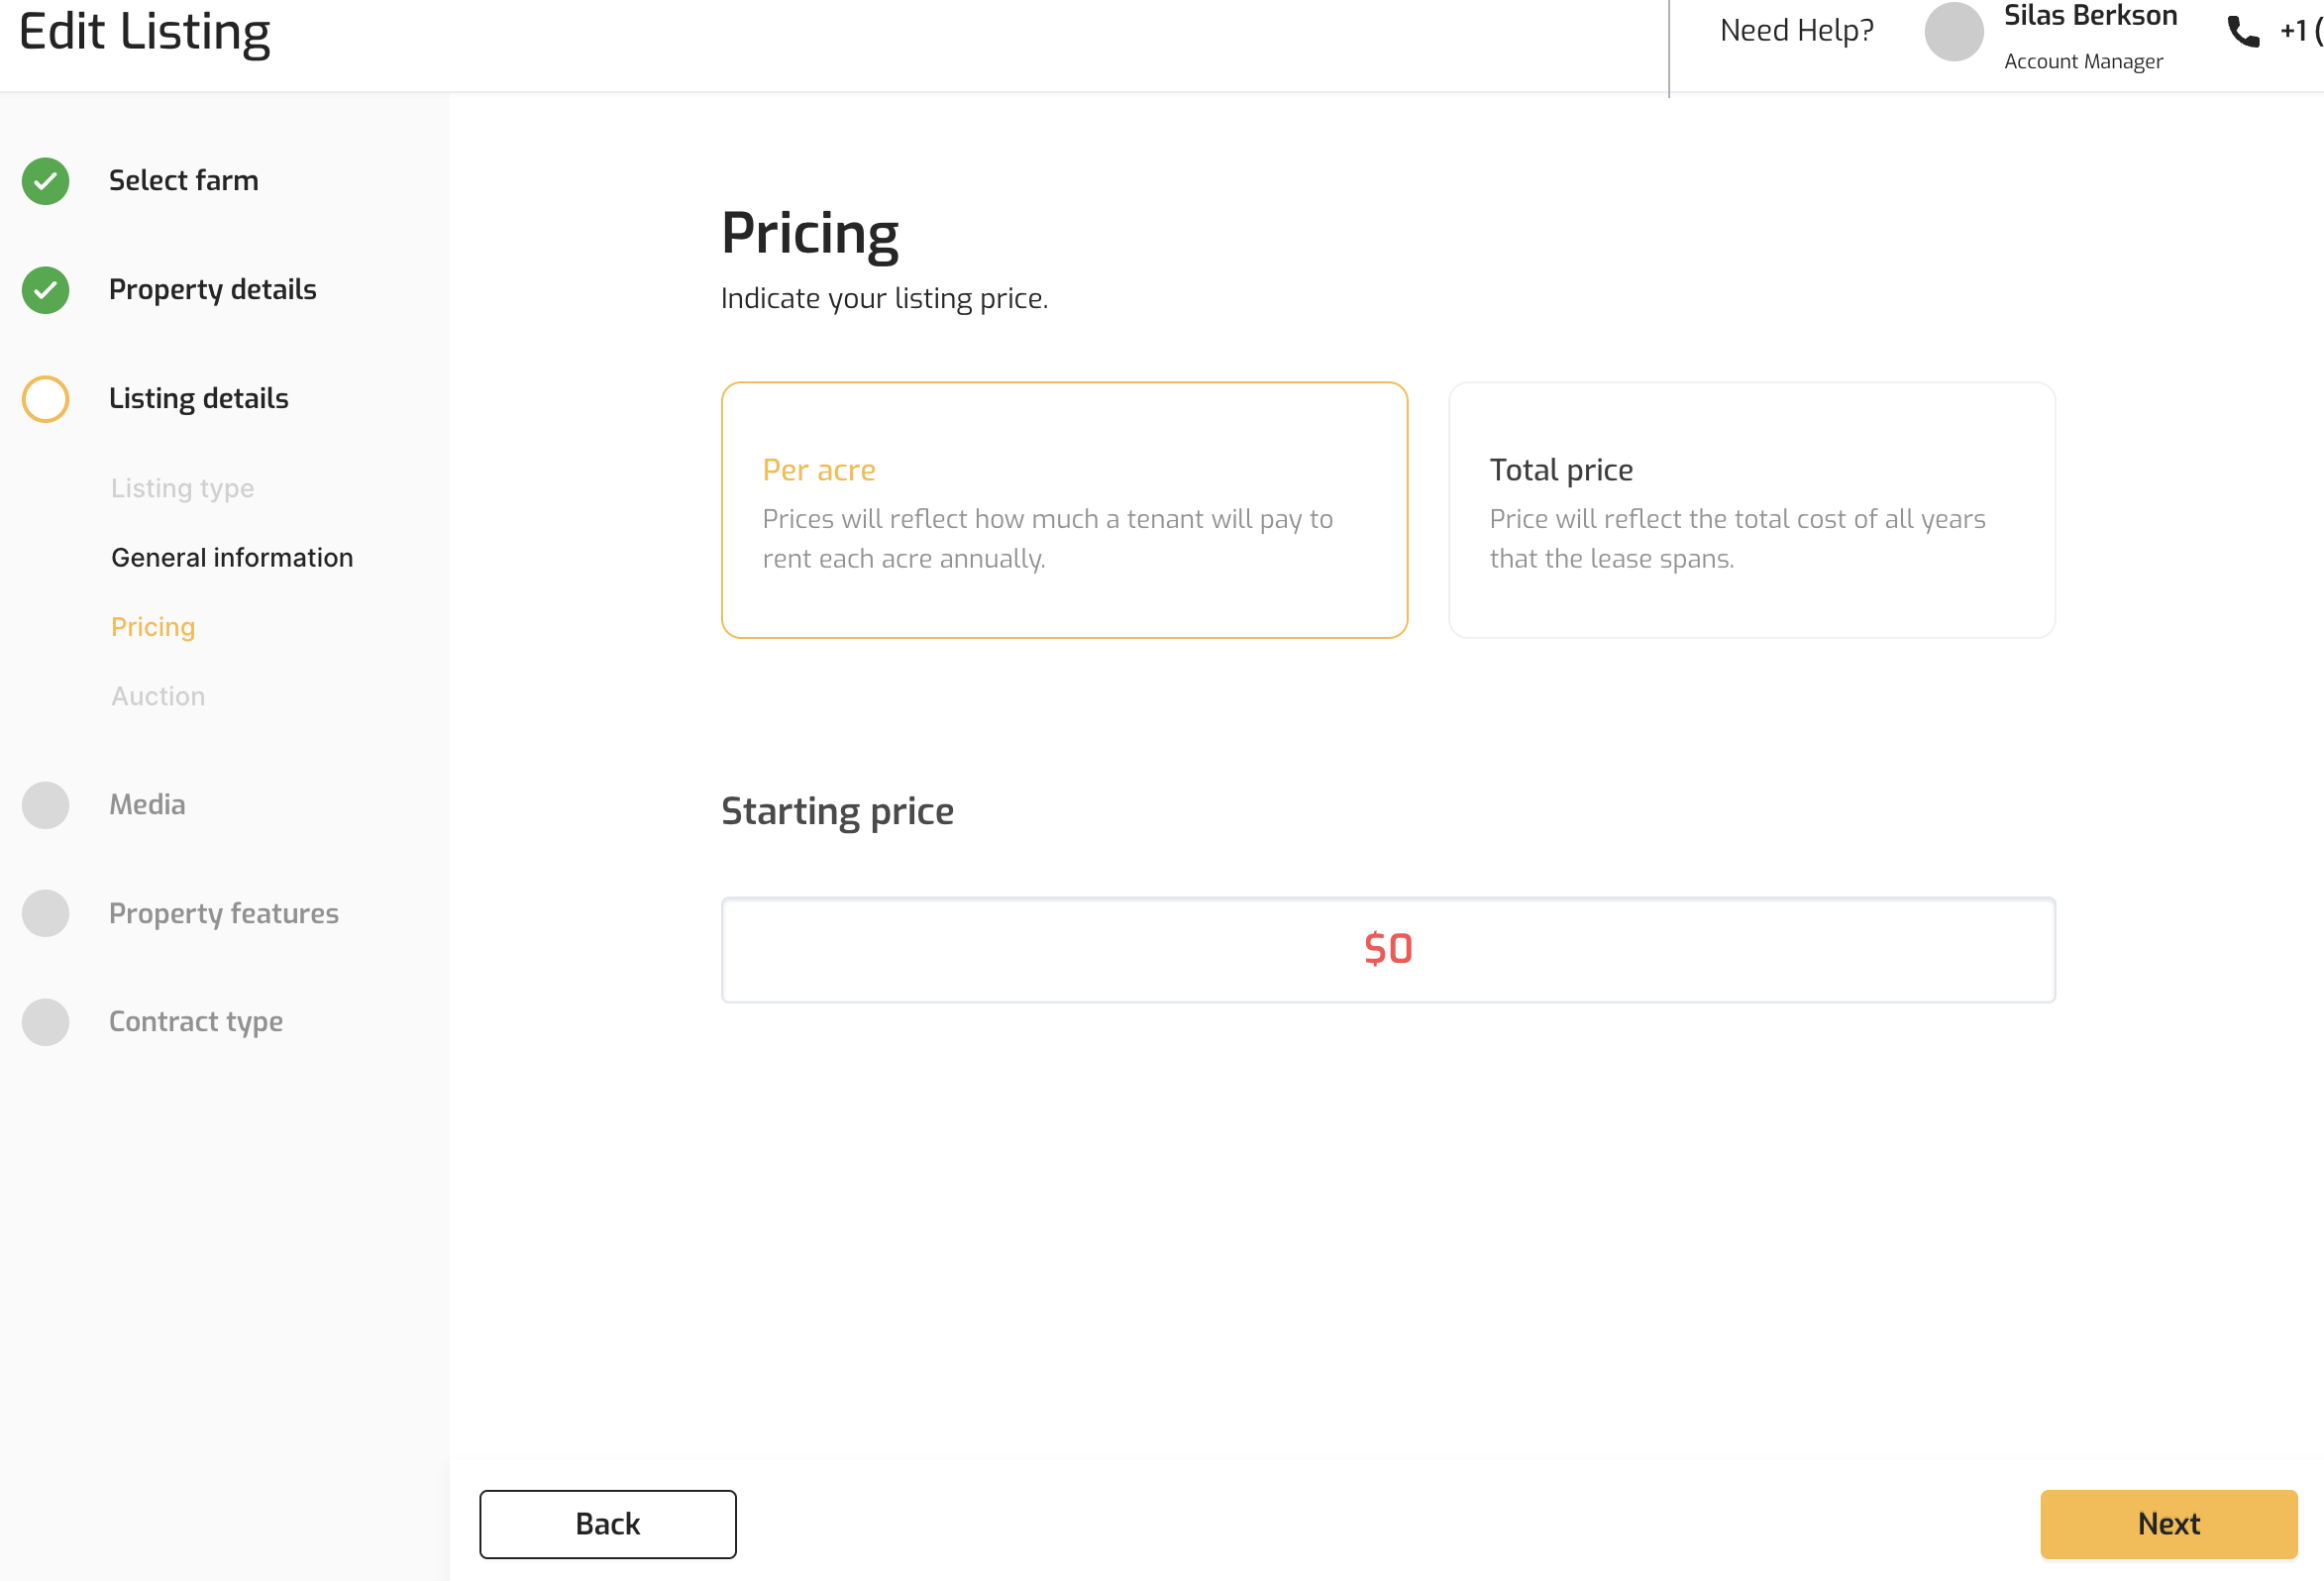The image size is (2324, 1581).
Task: Click the gray circle beside Contract type
Action: [x=45, y=1022]
